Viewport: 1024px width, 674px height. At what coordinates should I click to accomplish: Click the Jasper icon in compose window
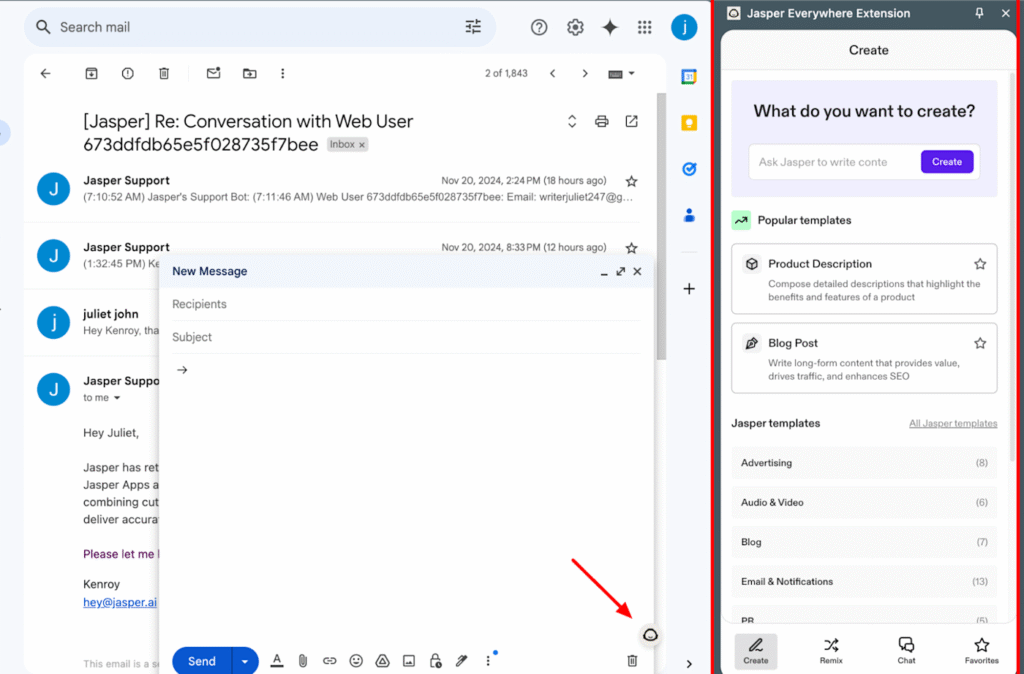650,635
